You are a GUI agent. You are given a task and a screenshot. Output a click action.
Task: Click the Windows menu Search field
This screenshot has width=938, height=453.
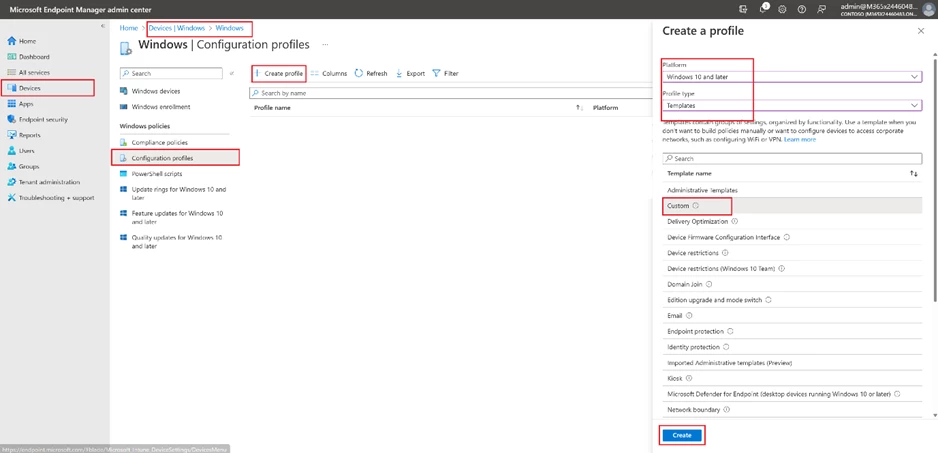[171, 74]
